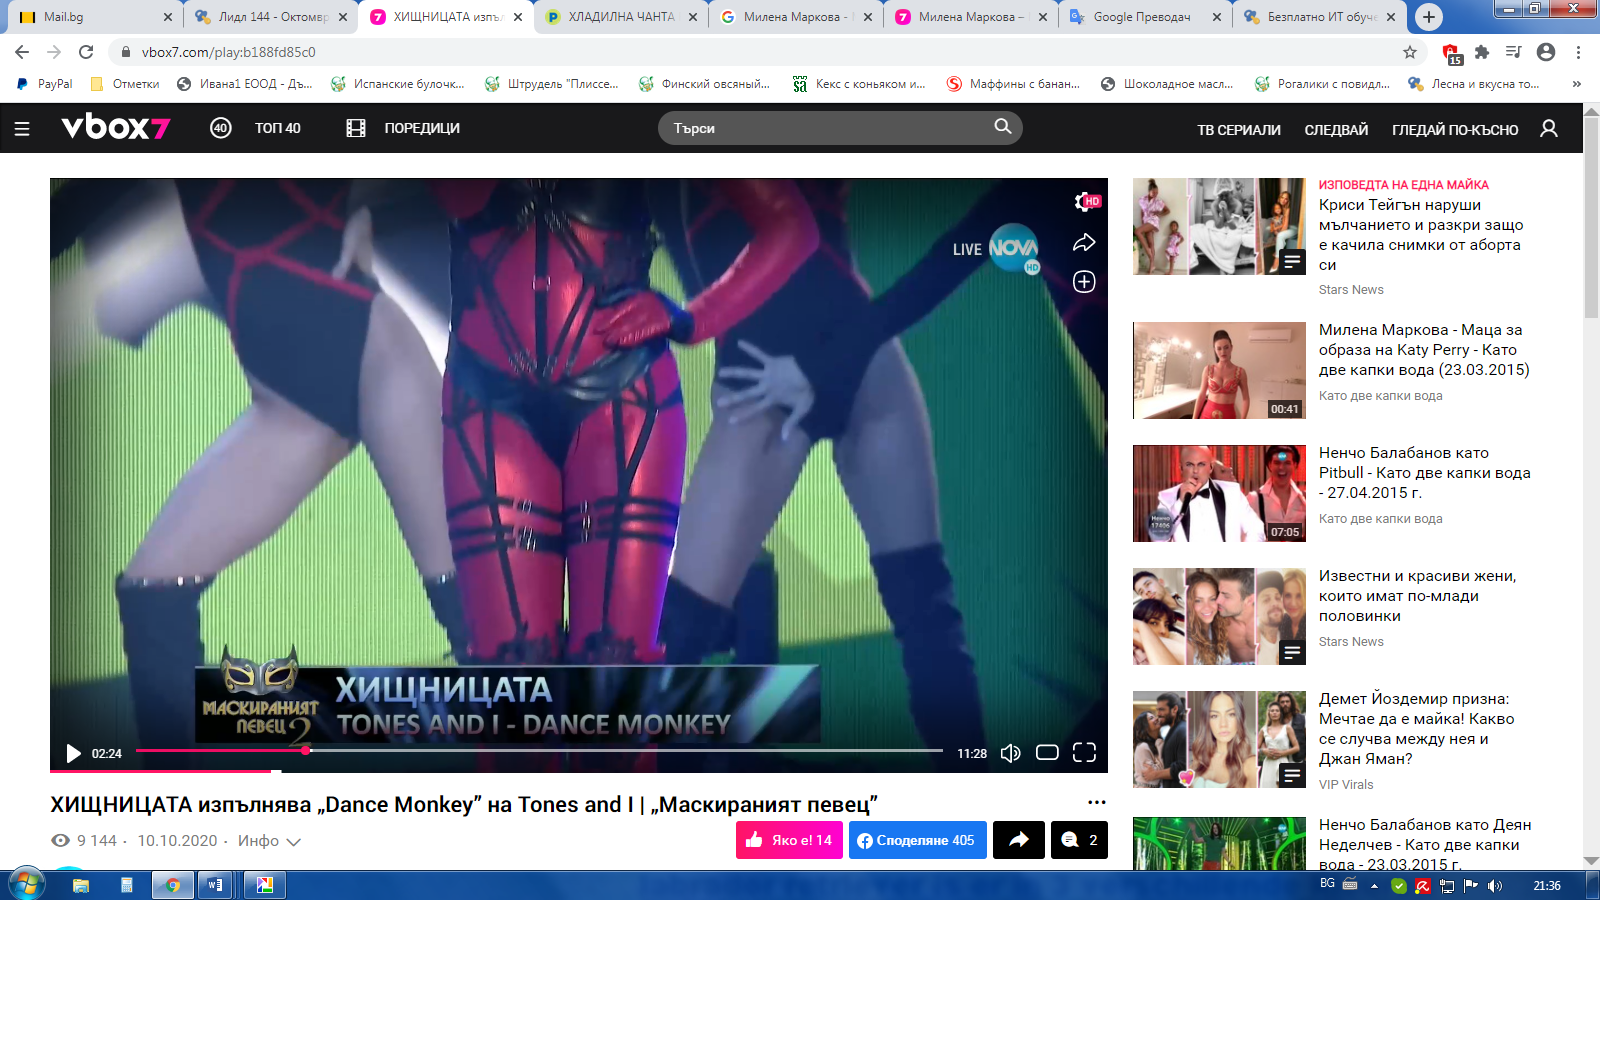Open Криси Тейгън video thumbnail

pyautogui.click(x=1219, y=227)
